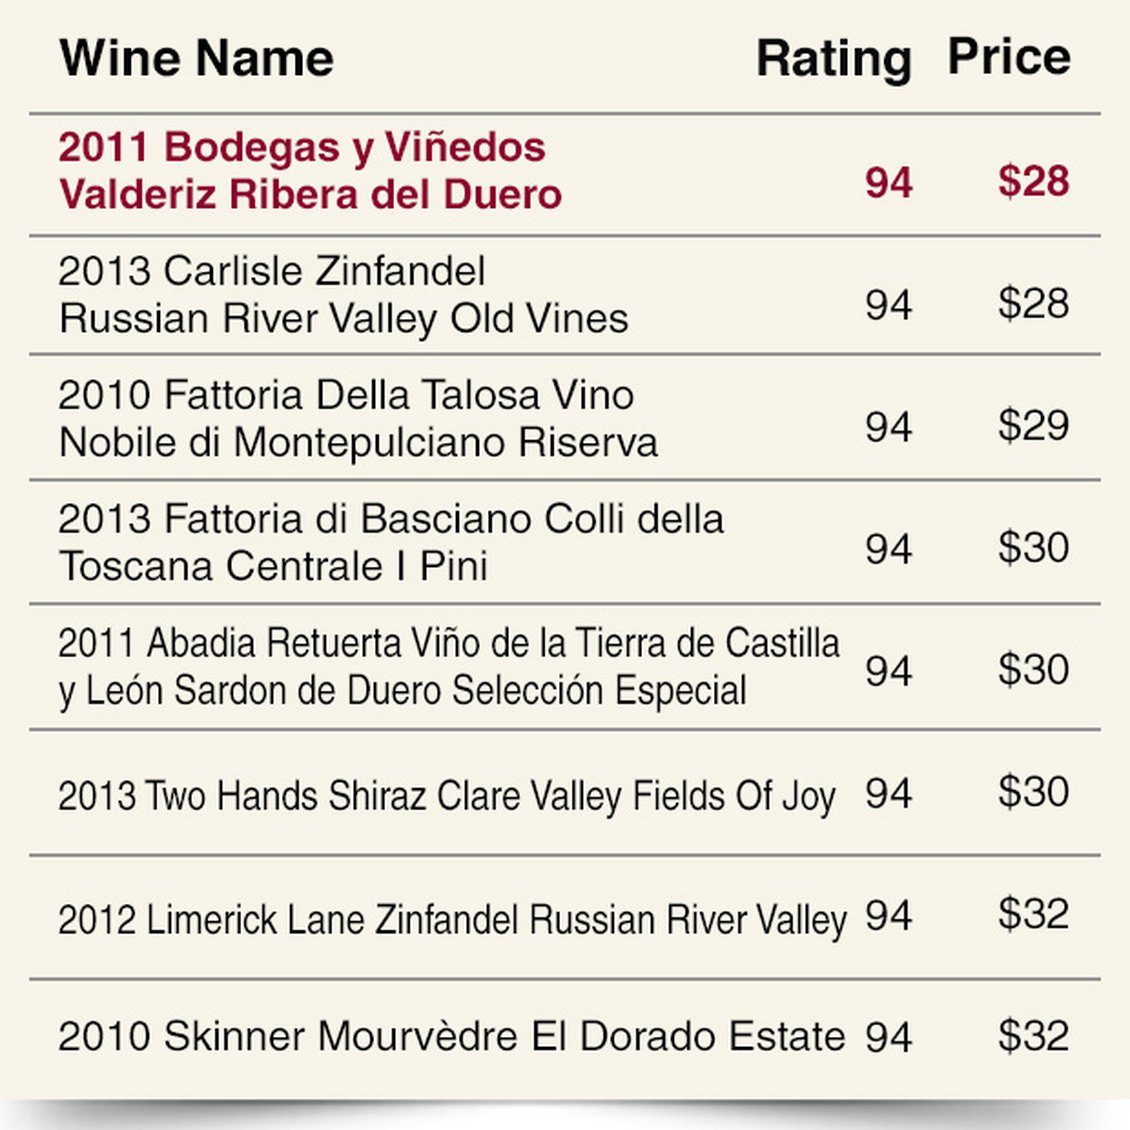
Task: Click the $30 price of Abadia Retuerta
Action: pos(1033,669)
